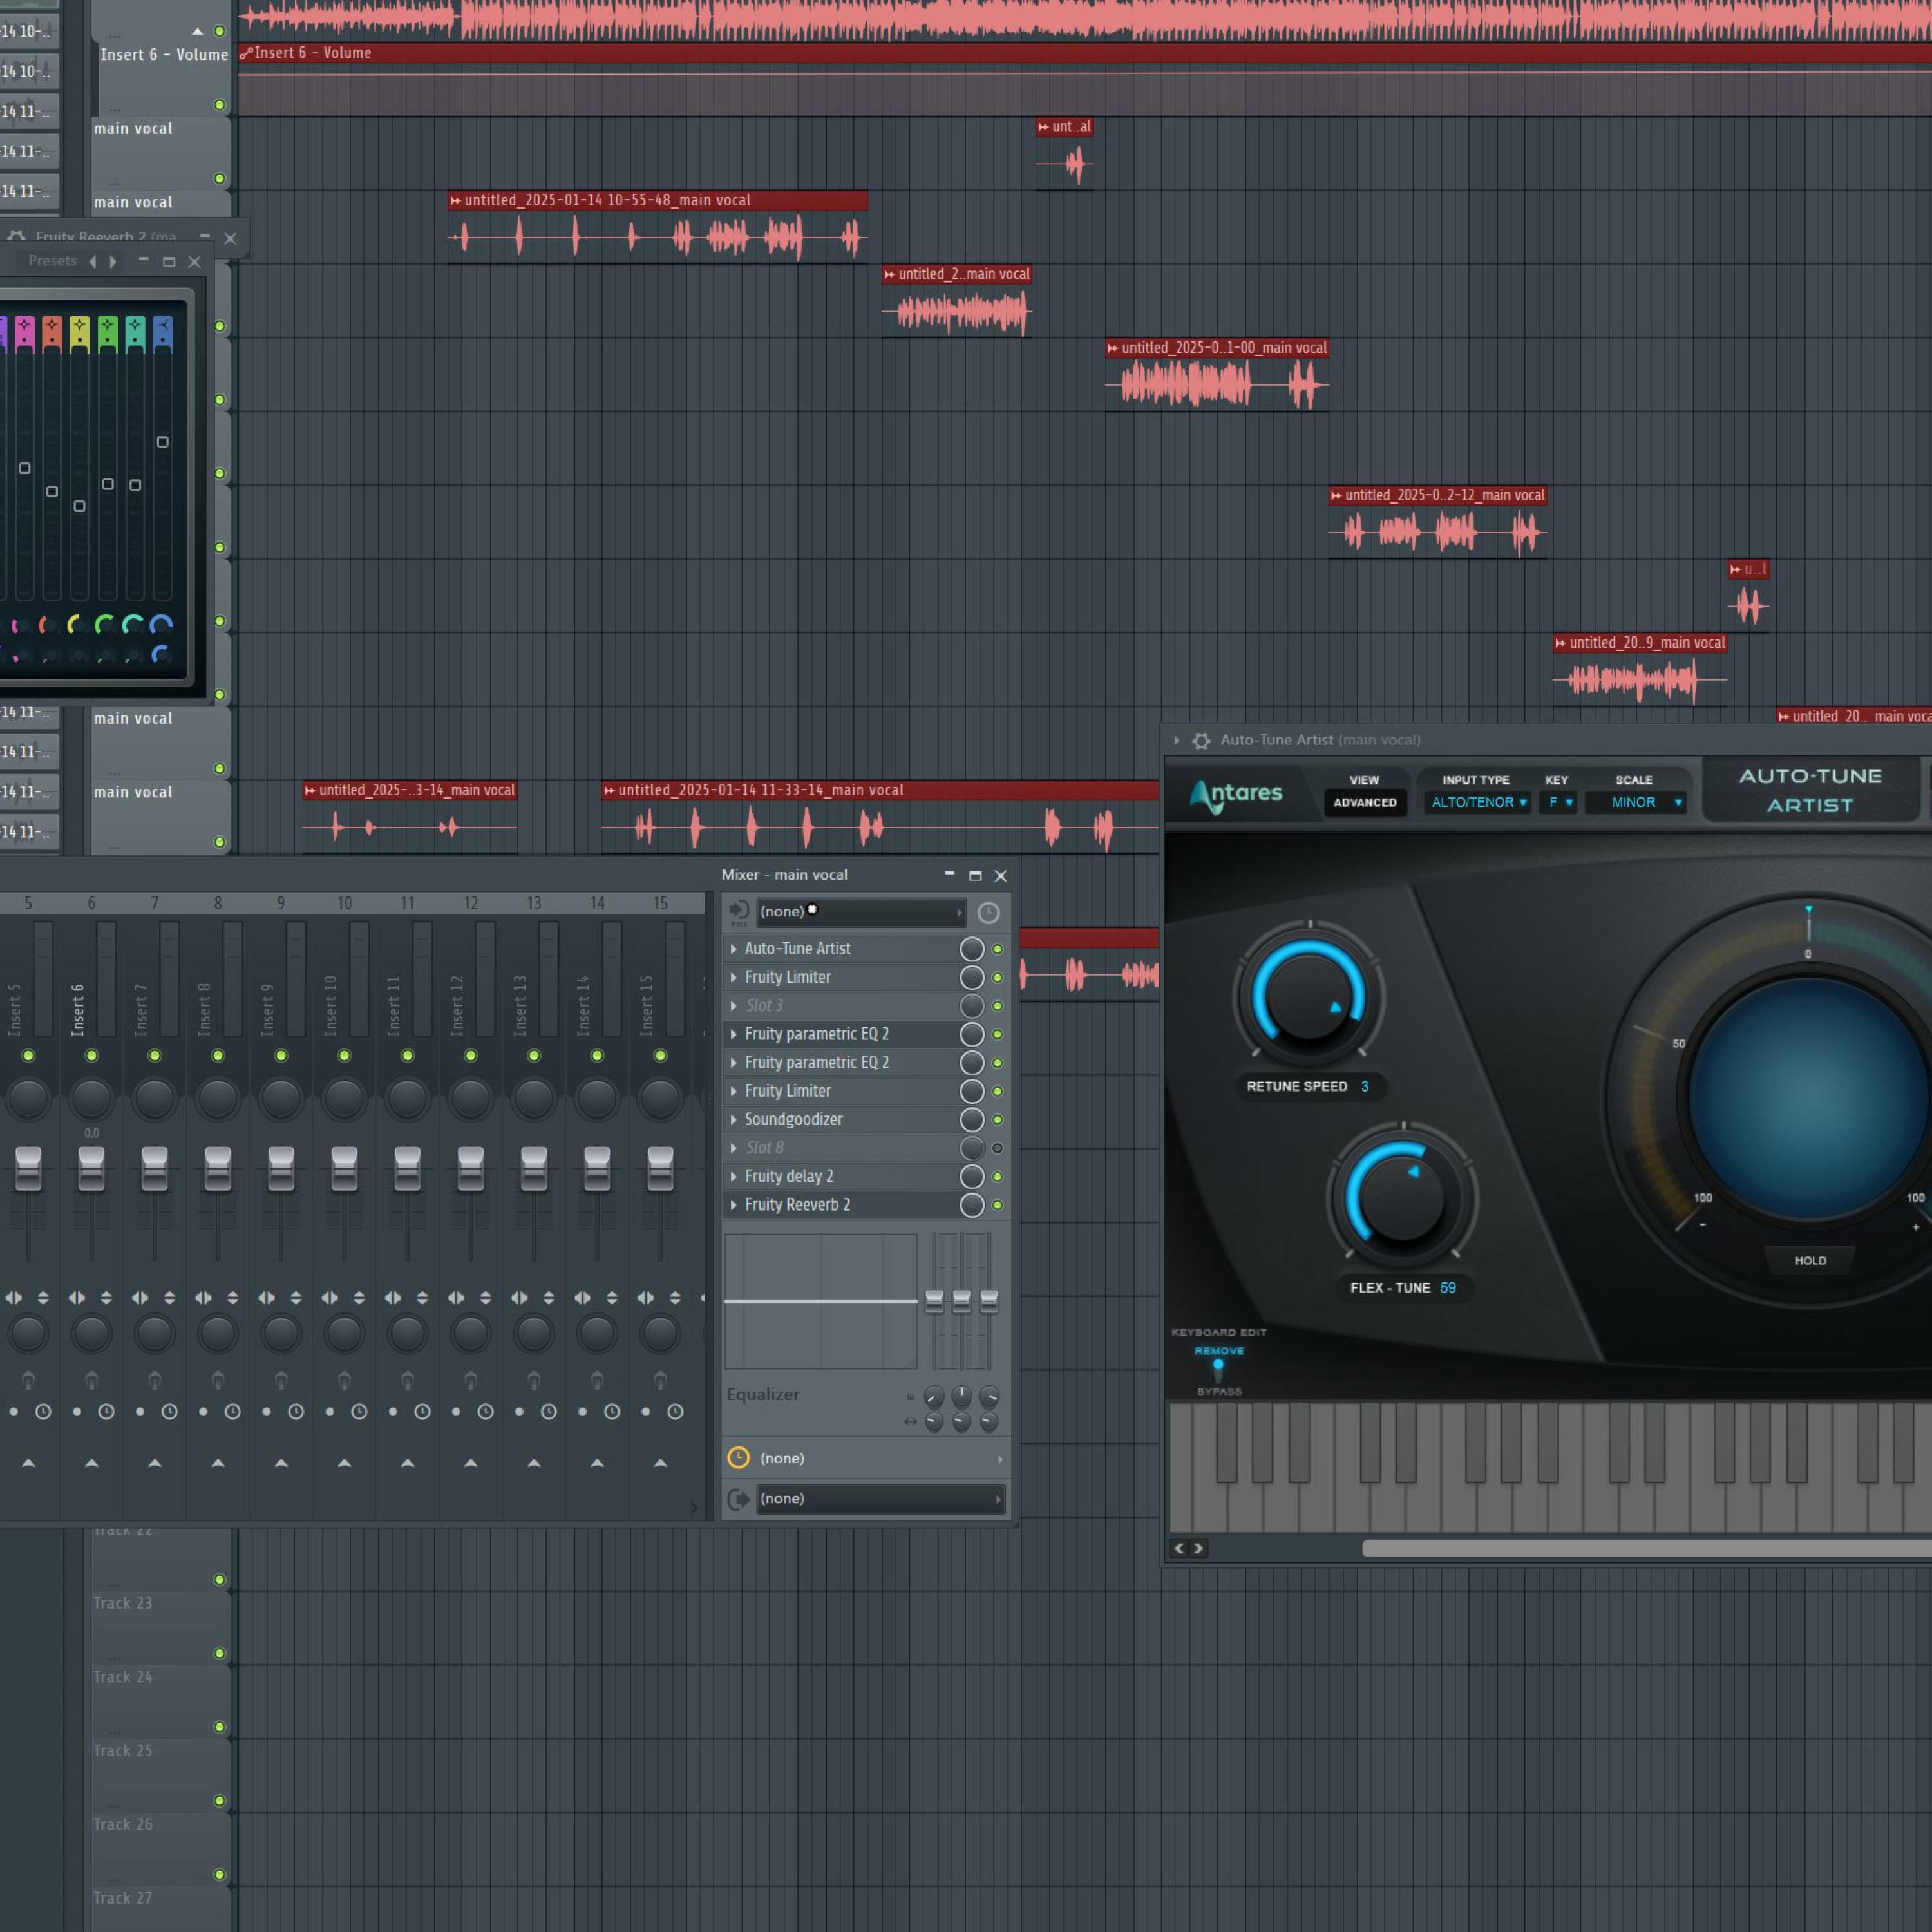Adjust the RETUNE SPEED knob
The width and height of the screenshot is (1932, 1932).
[1309, 997]
